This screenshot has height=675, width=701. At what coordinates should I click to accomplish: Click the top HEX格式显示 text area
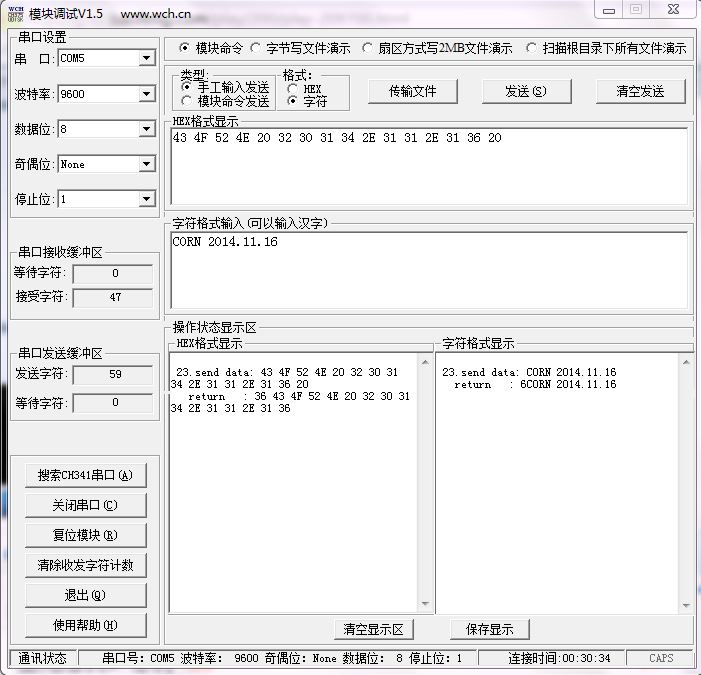pos(429,166)
